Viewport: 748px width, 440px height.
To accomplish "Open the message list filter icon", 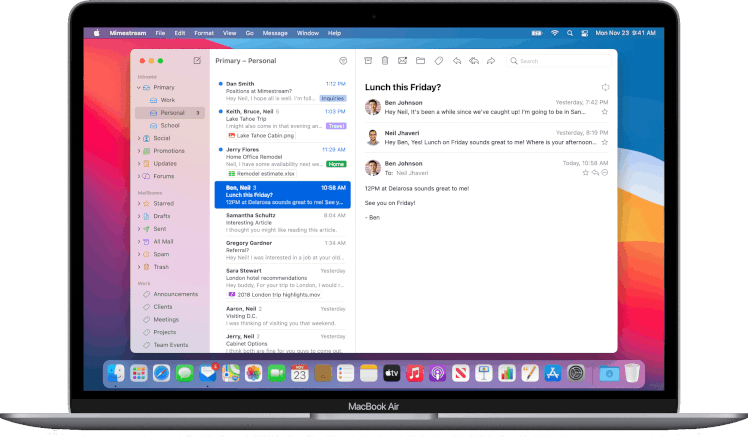I will [343, 61].
